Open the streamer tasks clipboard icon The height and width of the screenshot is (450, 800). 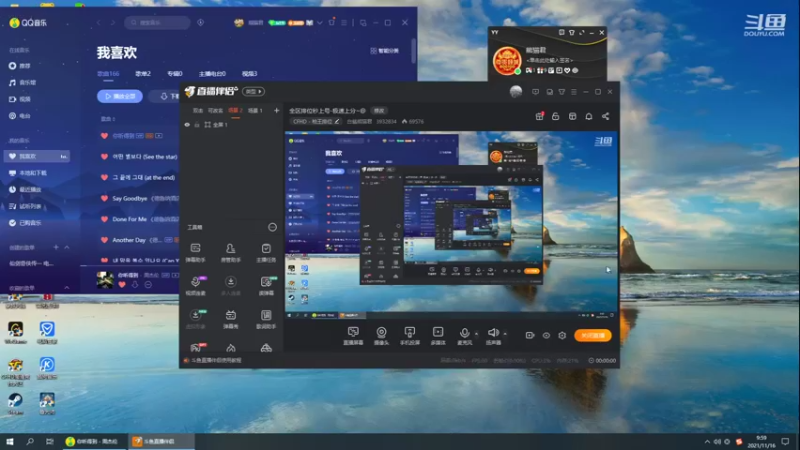(266, 252)
